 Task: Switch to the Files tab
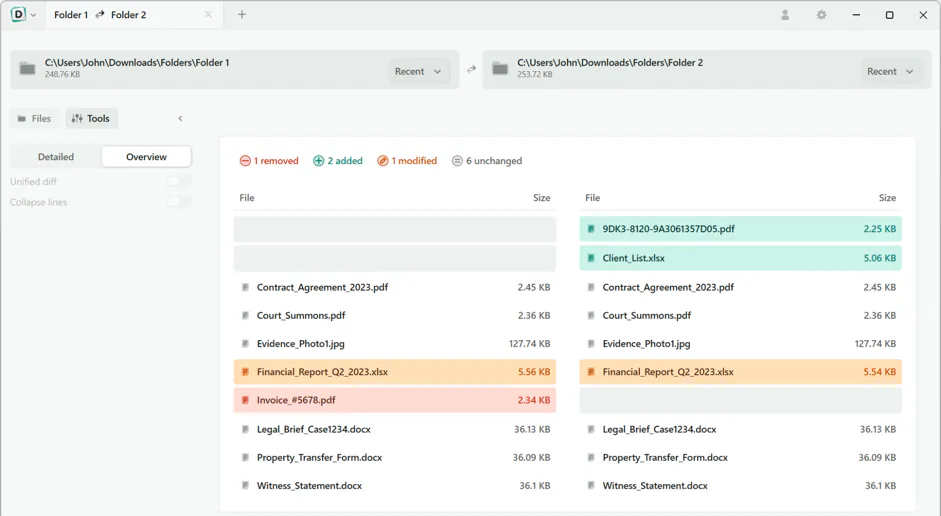[34, 119]
